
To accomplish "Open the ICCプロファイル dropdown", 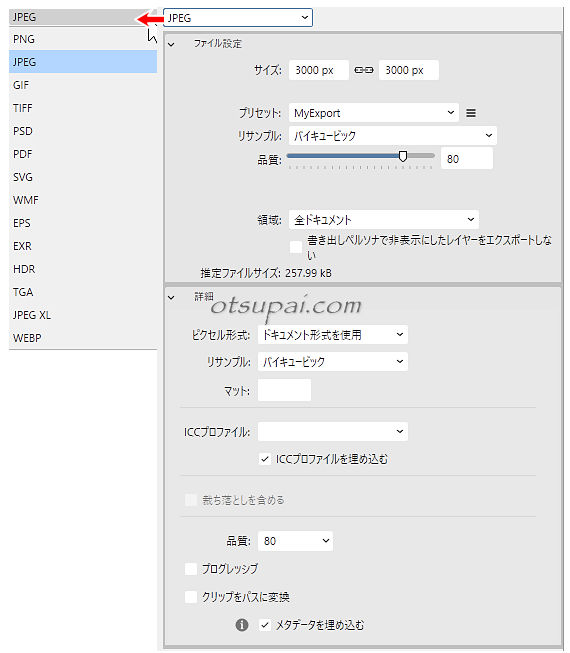I will pos(333,431).
